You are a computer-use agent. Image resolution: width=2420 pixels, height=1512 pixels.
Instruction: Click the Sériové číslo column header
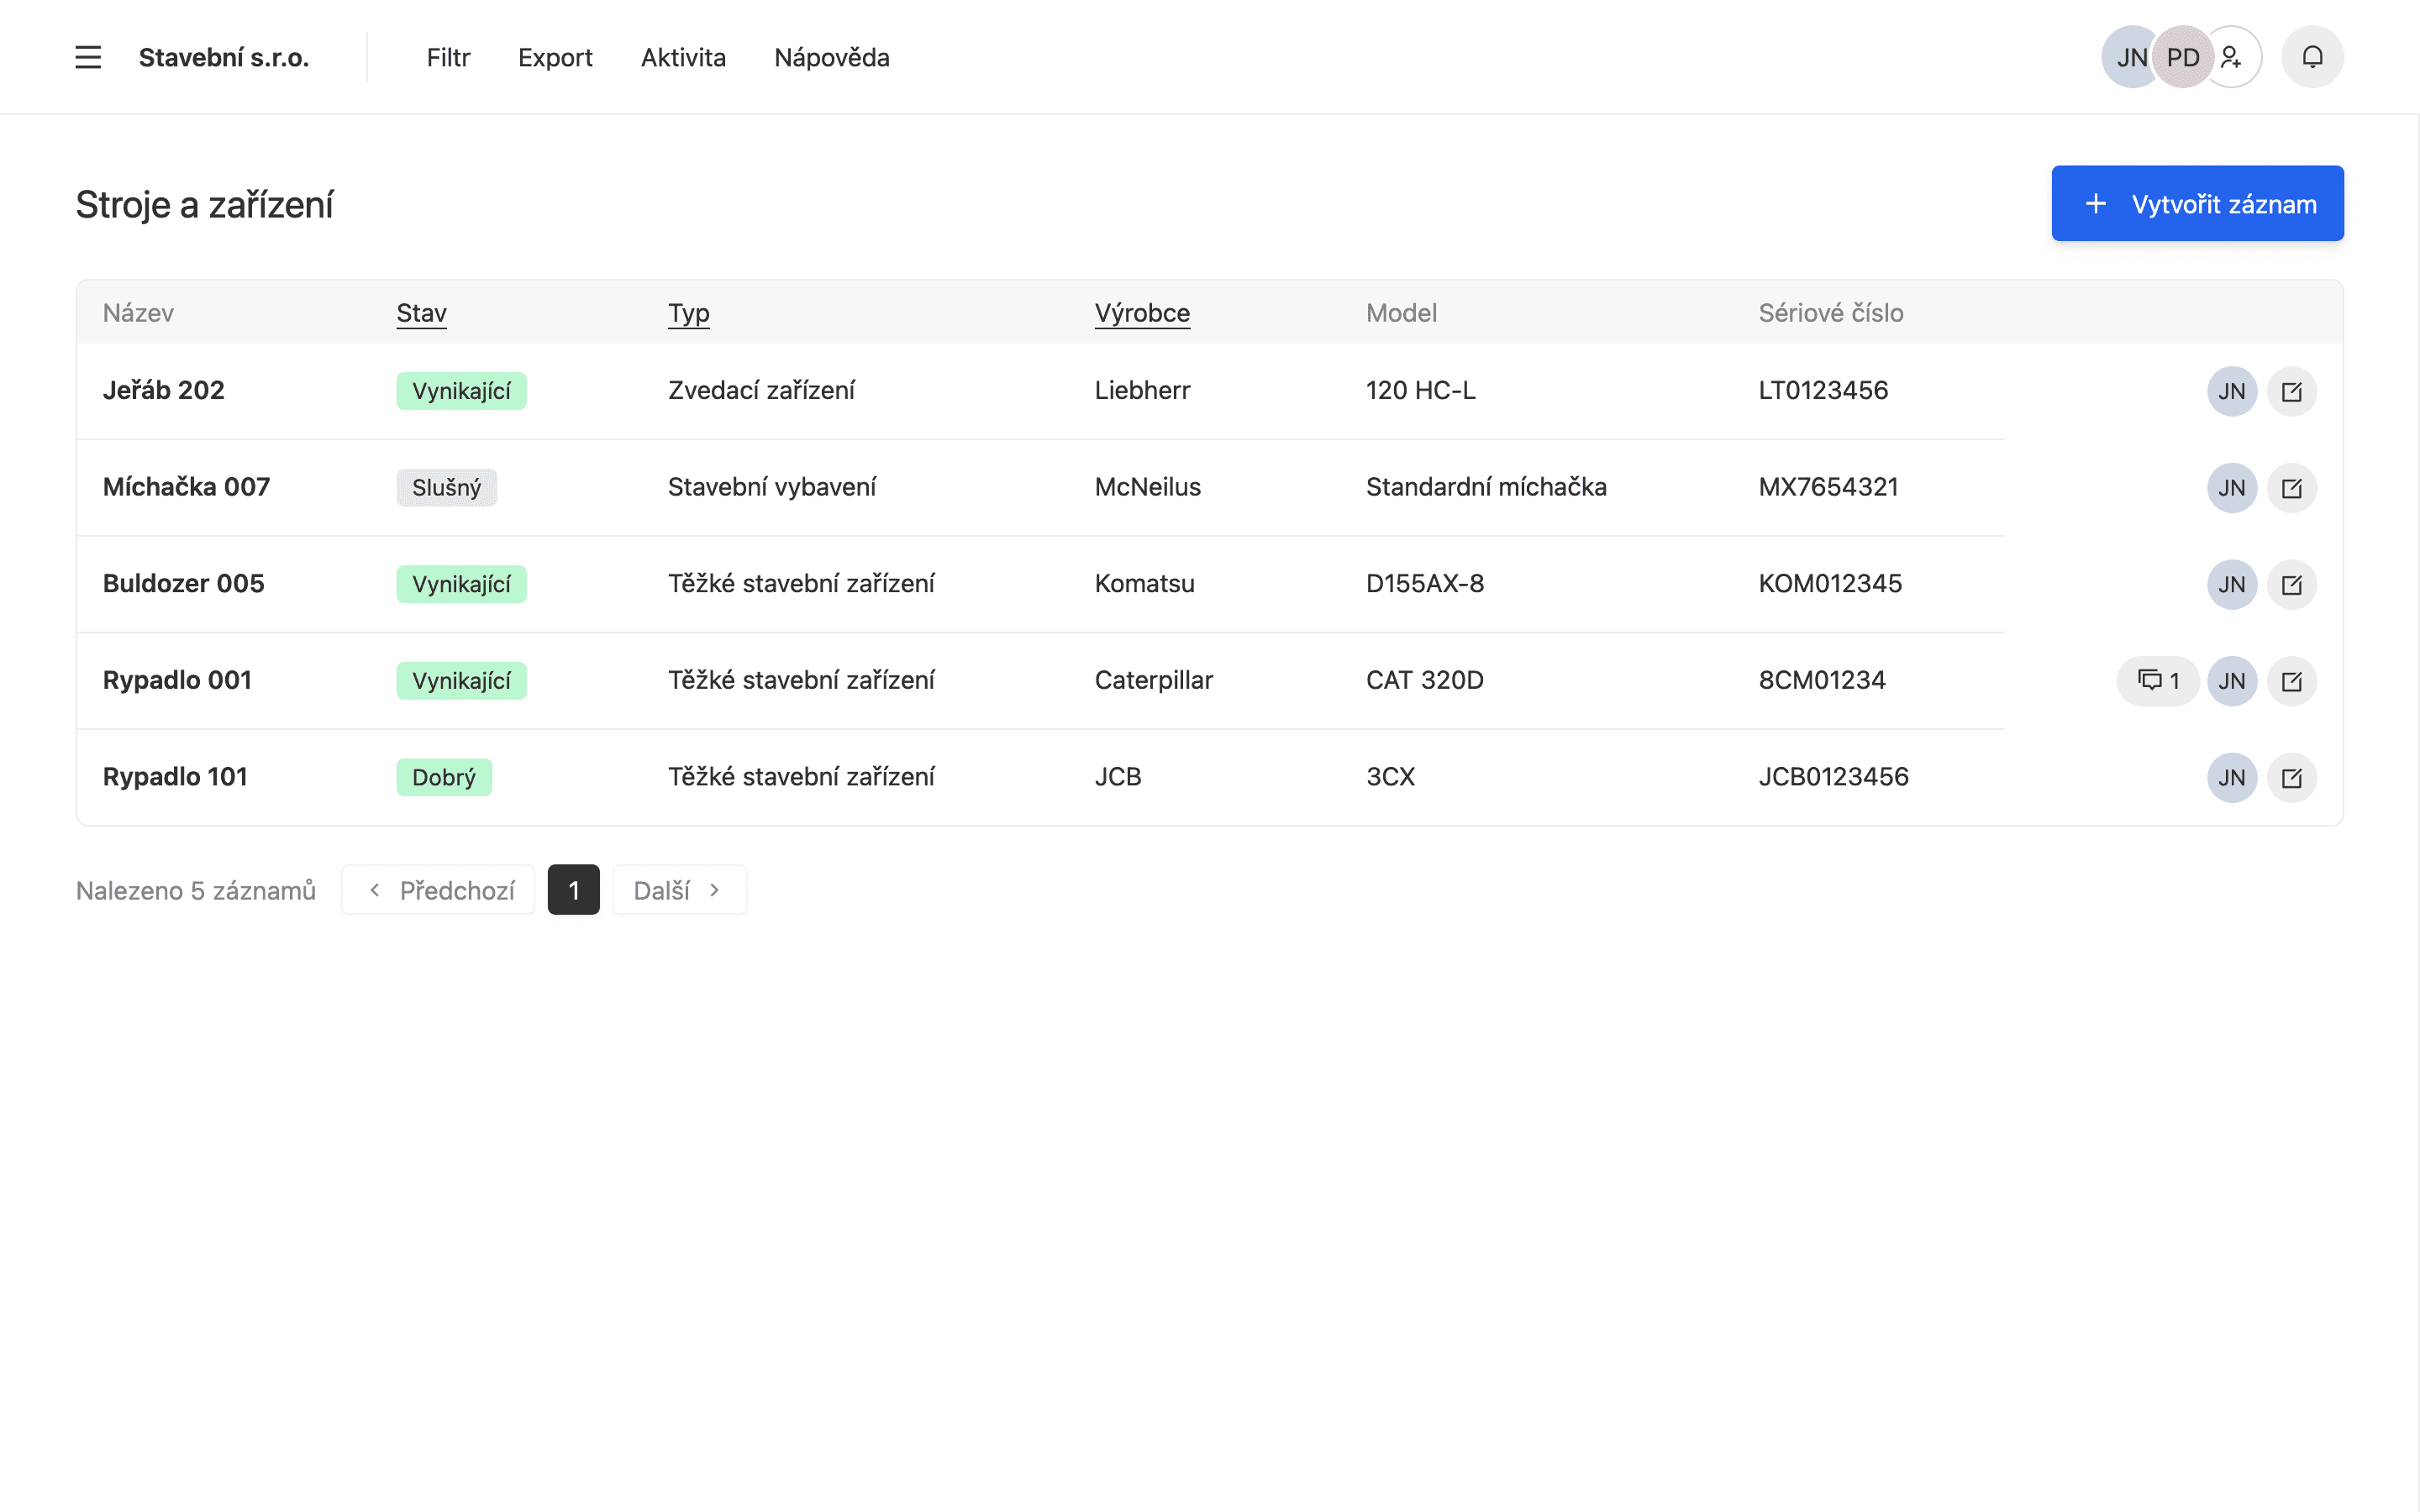tap(1830, 313)
